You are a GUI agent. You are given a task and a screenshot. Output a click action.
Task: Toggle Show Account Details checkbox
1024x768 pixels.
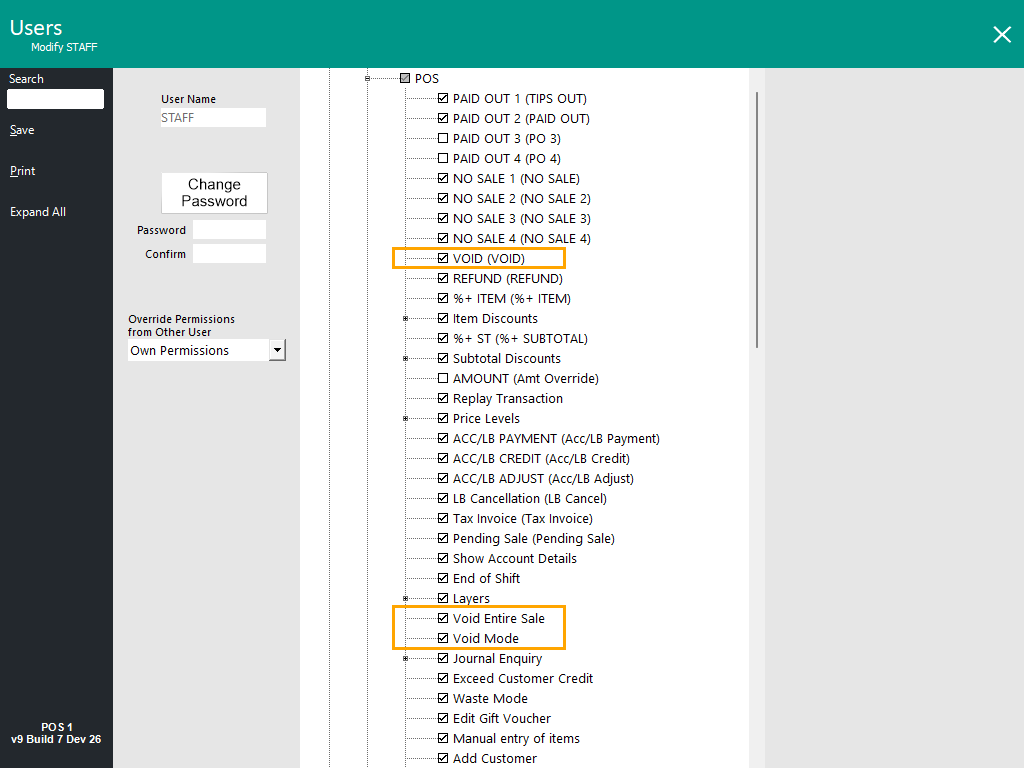[443, 558]
